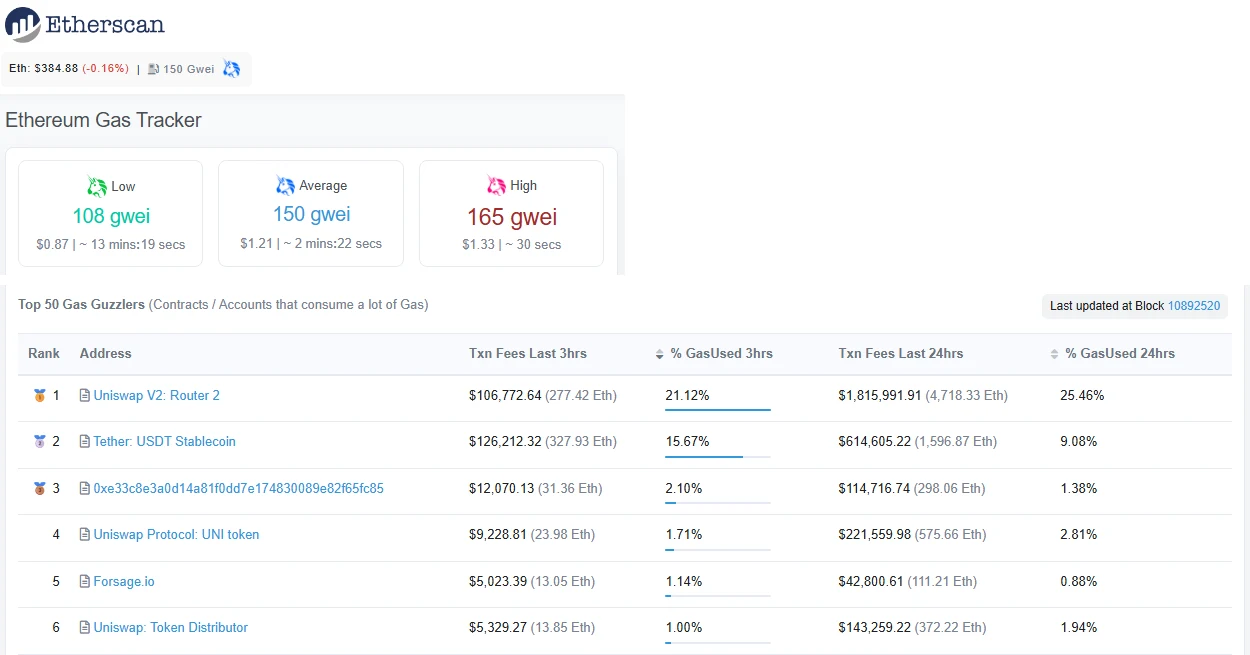Click the Txn Fees Last 24hrs header
Image resolution: width=1250 pixels, height=655 pixels.
pos(901,354)
